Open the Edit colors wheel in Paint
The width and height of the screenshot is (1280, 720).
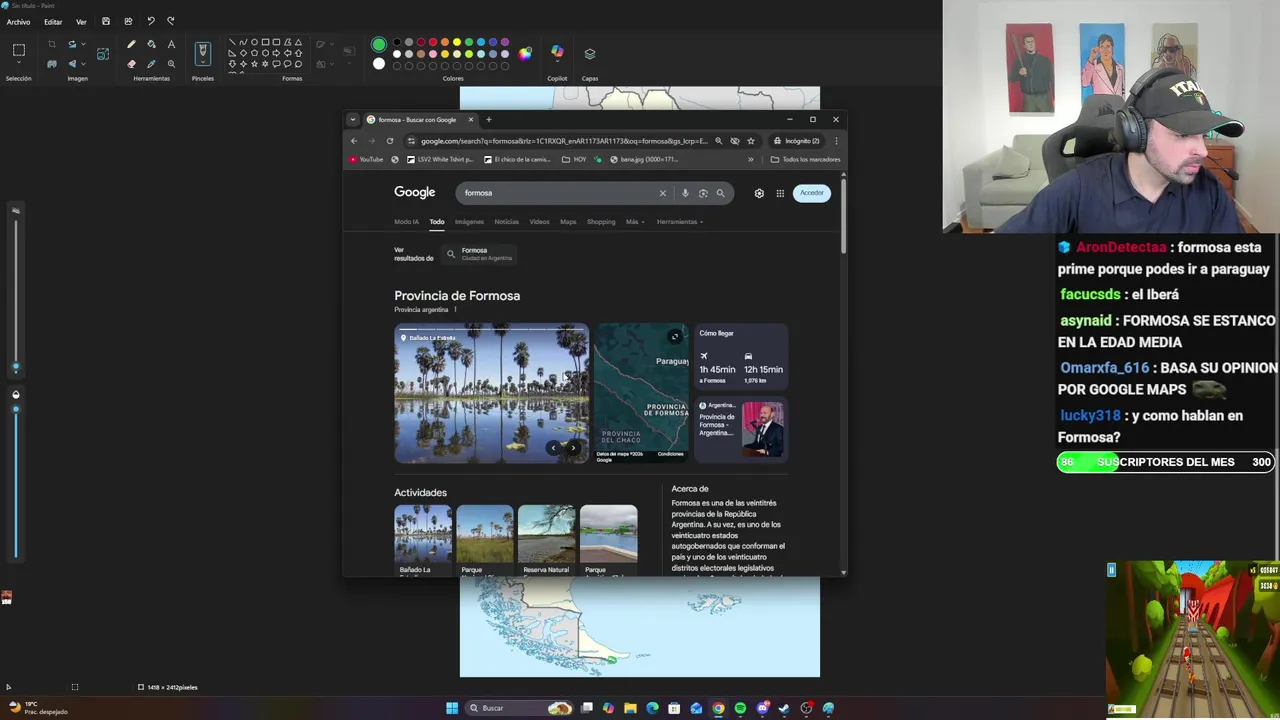[x=525, y=54]
